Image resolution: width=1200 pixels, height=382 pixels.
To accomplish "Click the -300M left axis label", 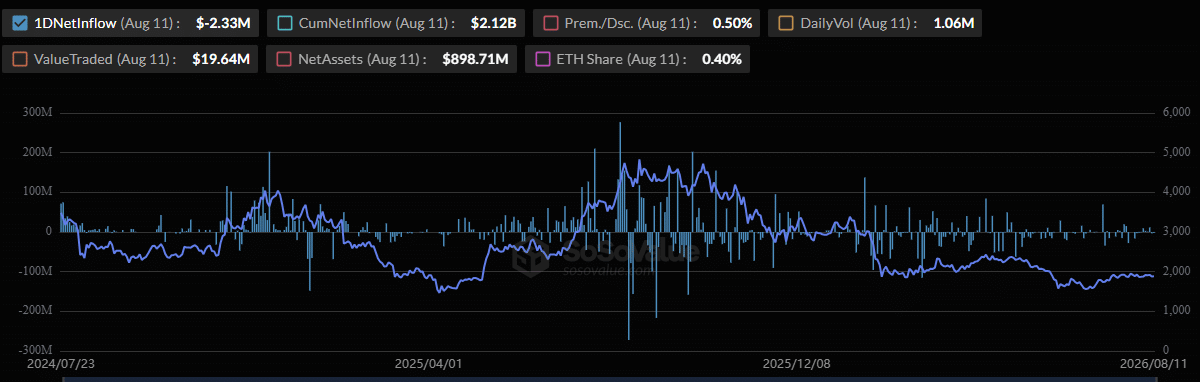I will point(34,350).
